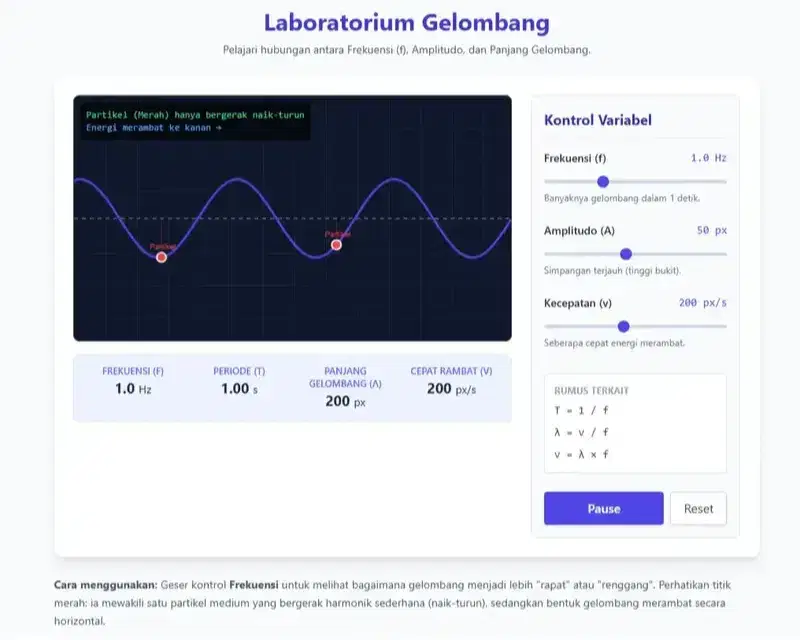
Task: Click the Laboratorium Gelombang page title
Action: pos(406,23)
